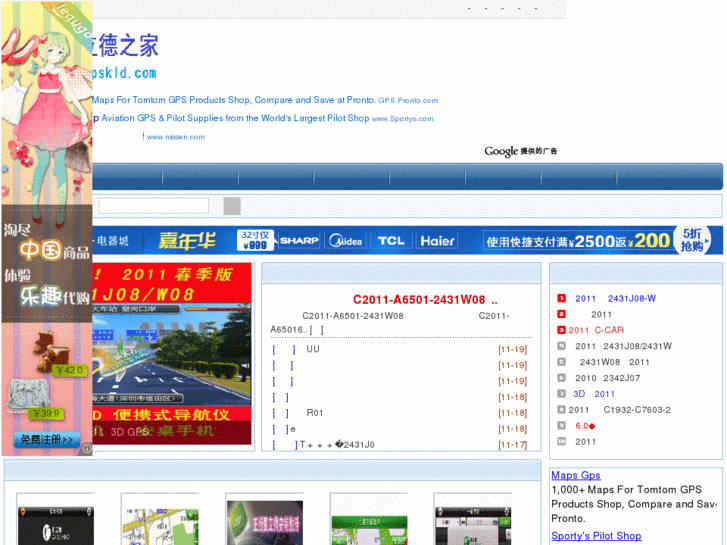Open the second street map thumbnail
This screenshot has width=727, height=545.
[x=160, y=527]
